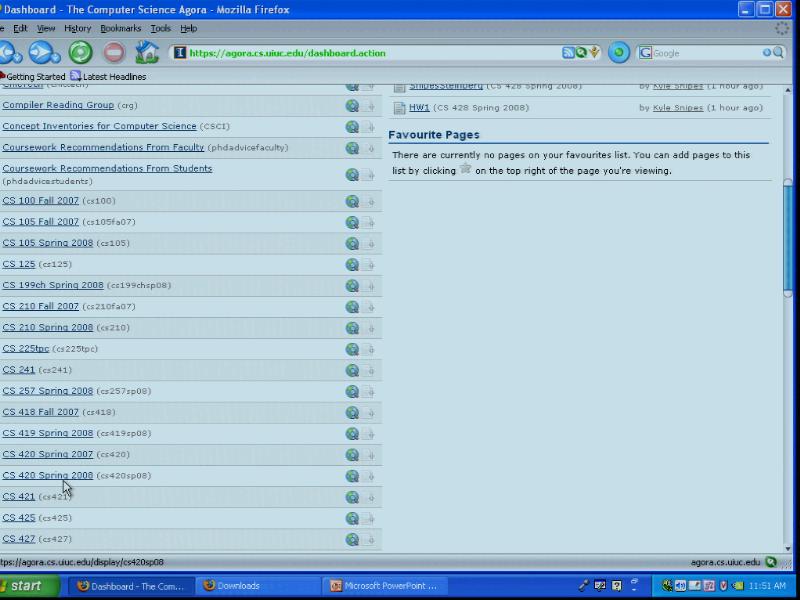Click the Forward navigation arrow

click(41, 52)
